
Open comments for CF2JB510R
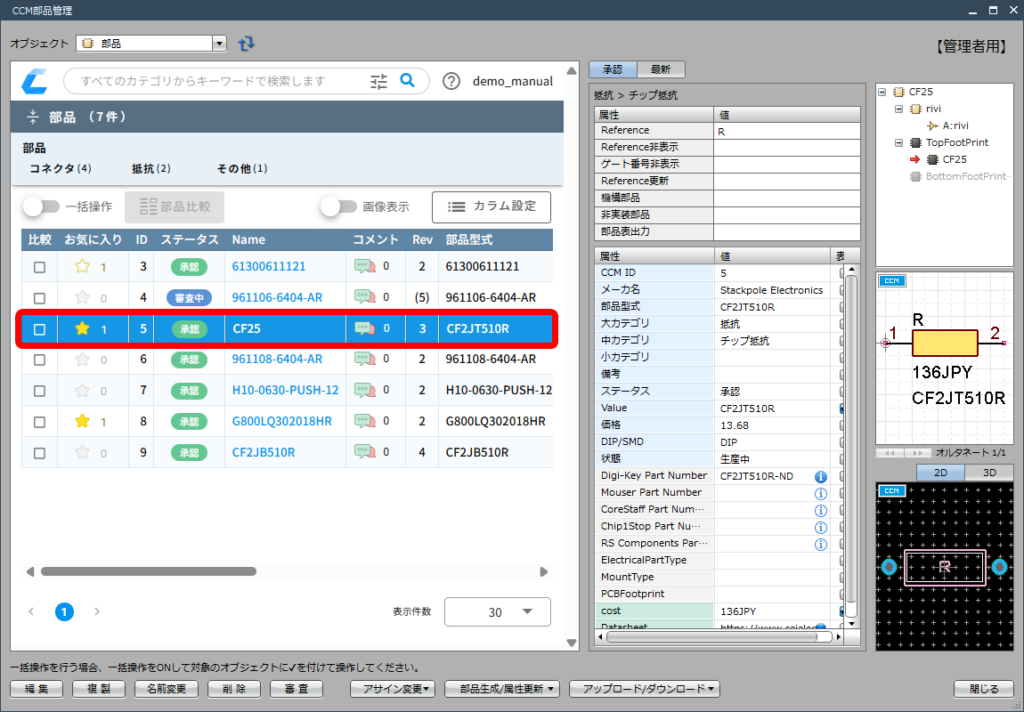365,452
